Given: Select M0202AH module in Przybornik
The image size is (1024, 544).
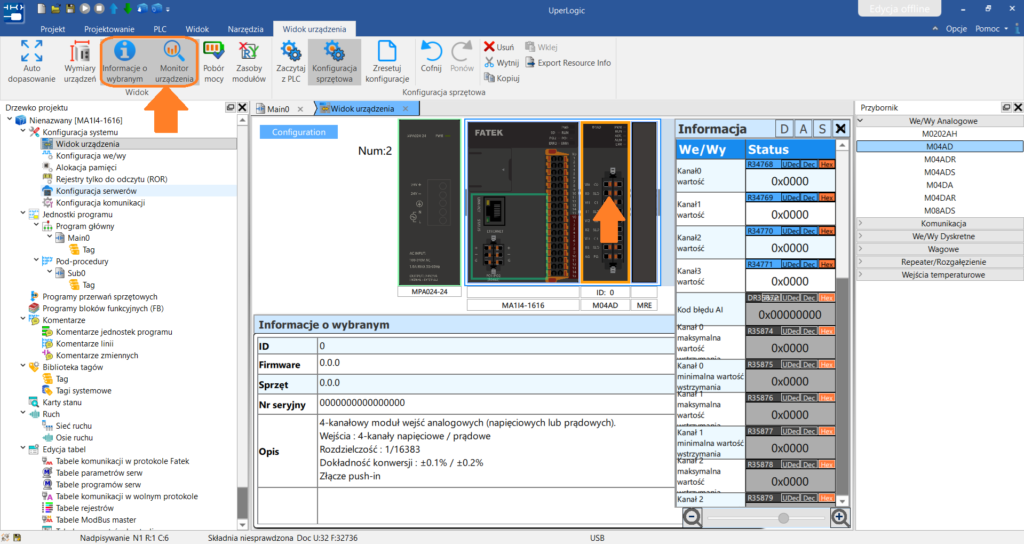Looking at the screenshot, I should coord(939,134).
